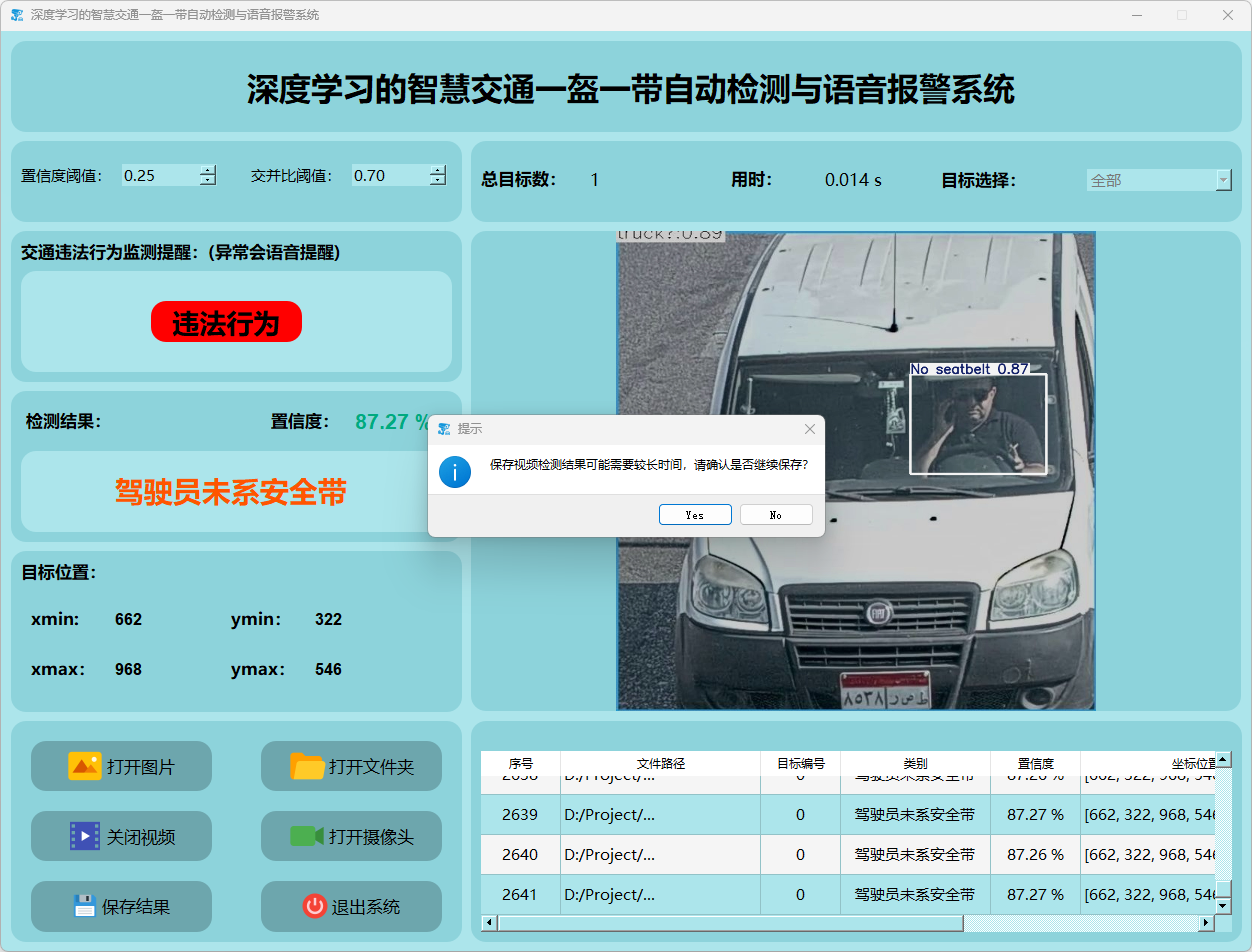Decrease the 交并比阈值 value with down arrow
1252x952 pixels.
pos(437,181)
